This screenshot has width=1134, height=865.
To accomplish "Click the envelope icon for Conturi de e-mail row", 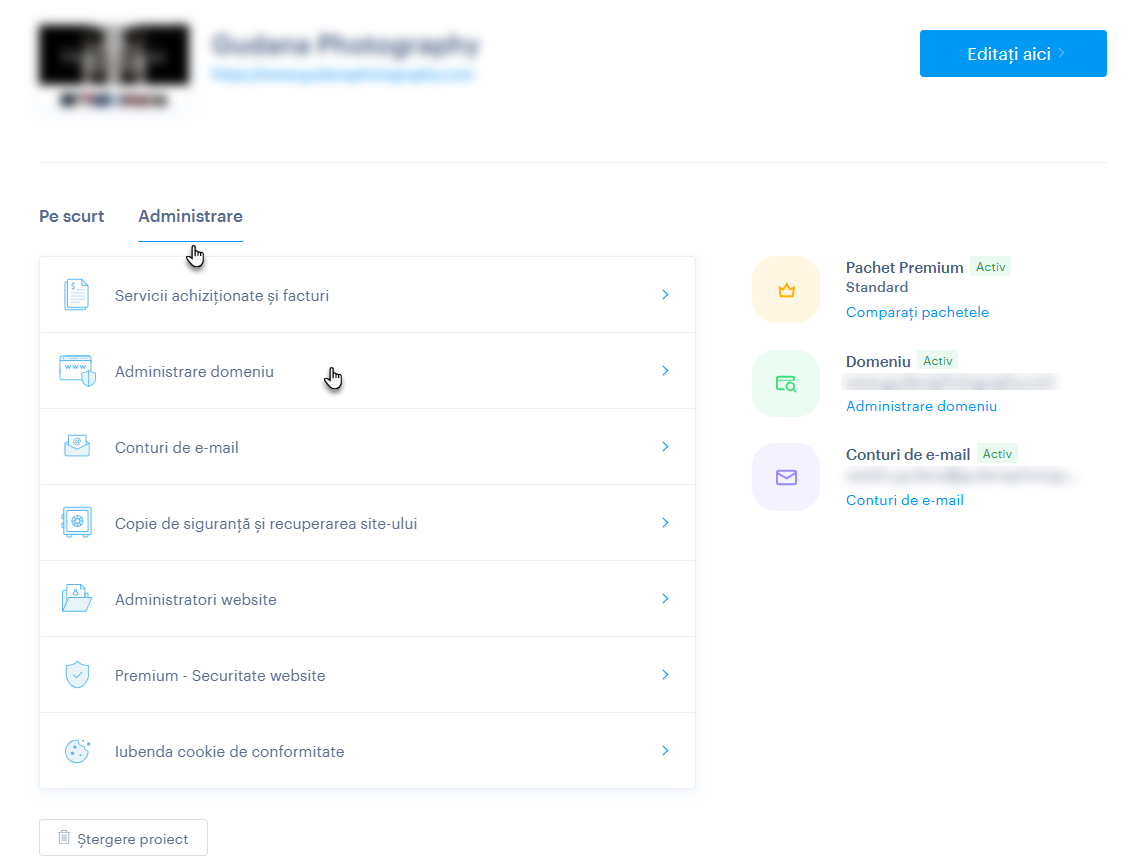I will (x=77, y=446).
